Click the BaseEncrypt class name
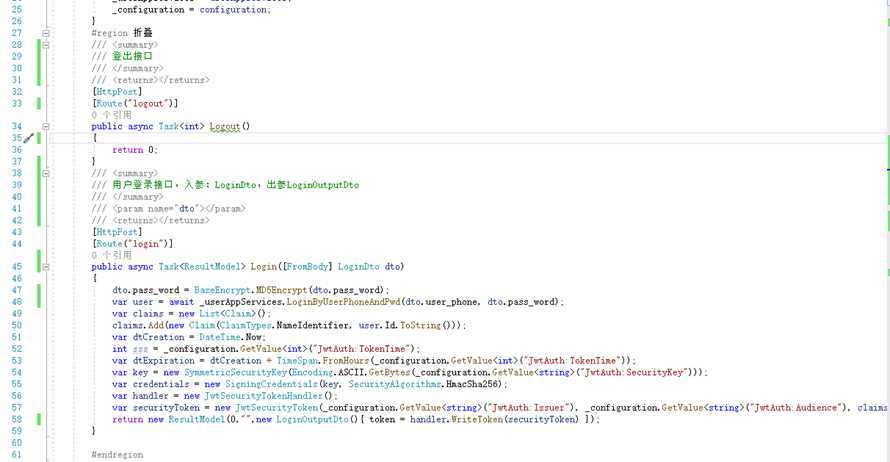Image resolution: width=890 pixels, height=462 pixels. click(x=222, y=290)
